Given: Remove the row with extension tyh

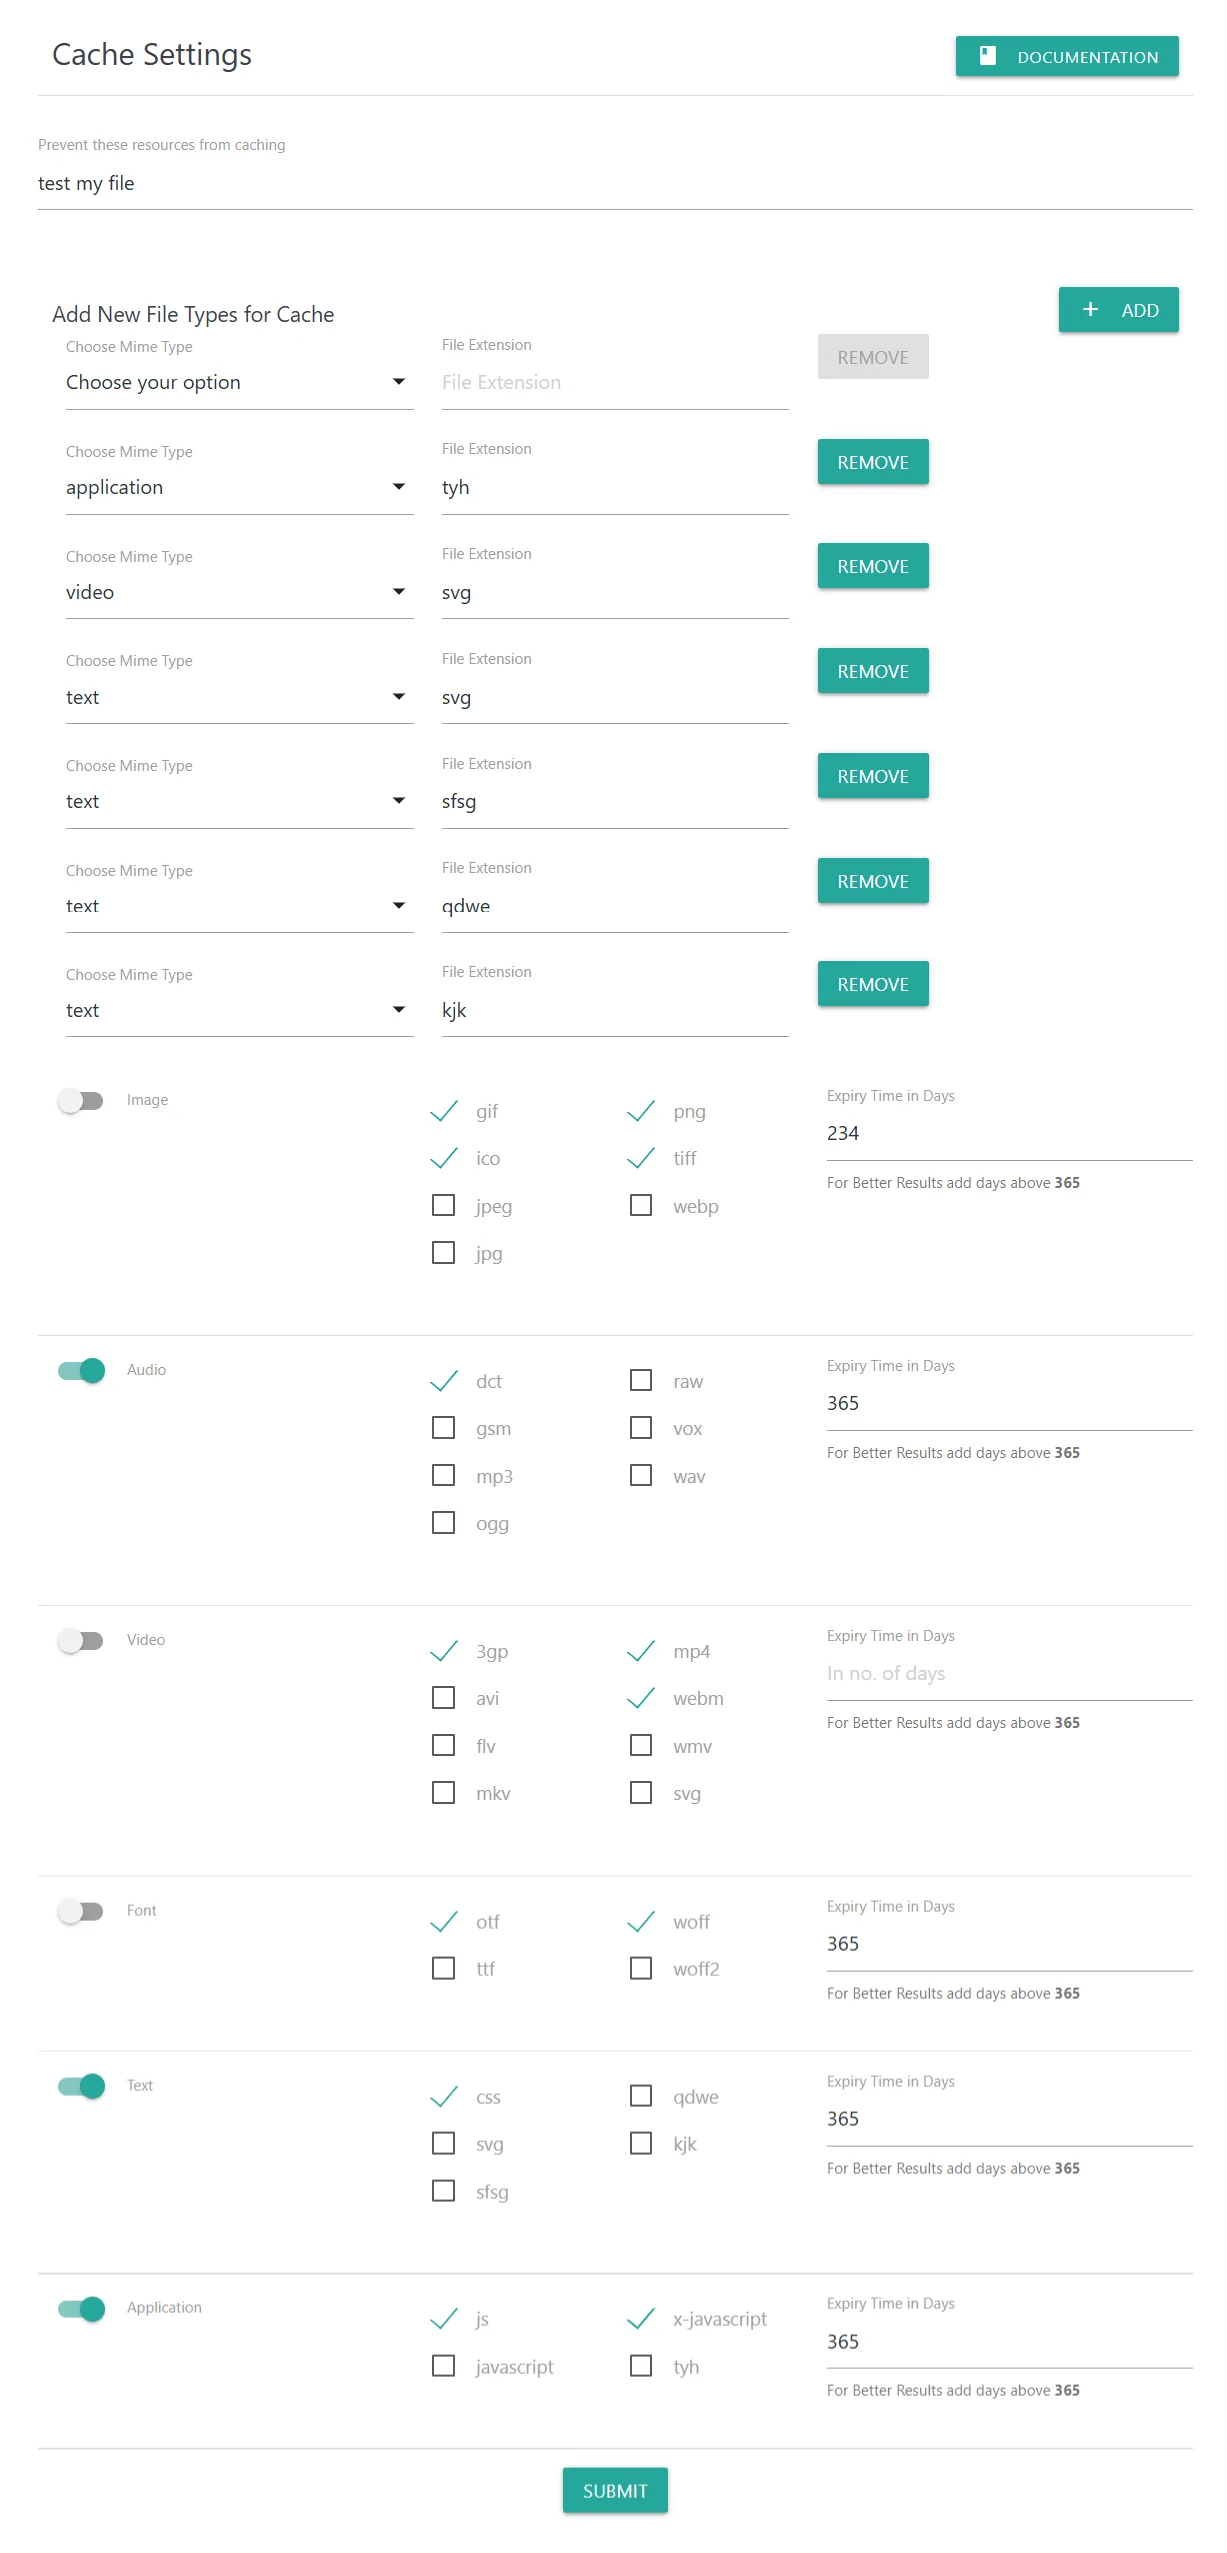Looking at the screenshot, I should coord(872,462).
